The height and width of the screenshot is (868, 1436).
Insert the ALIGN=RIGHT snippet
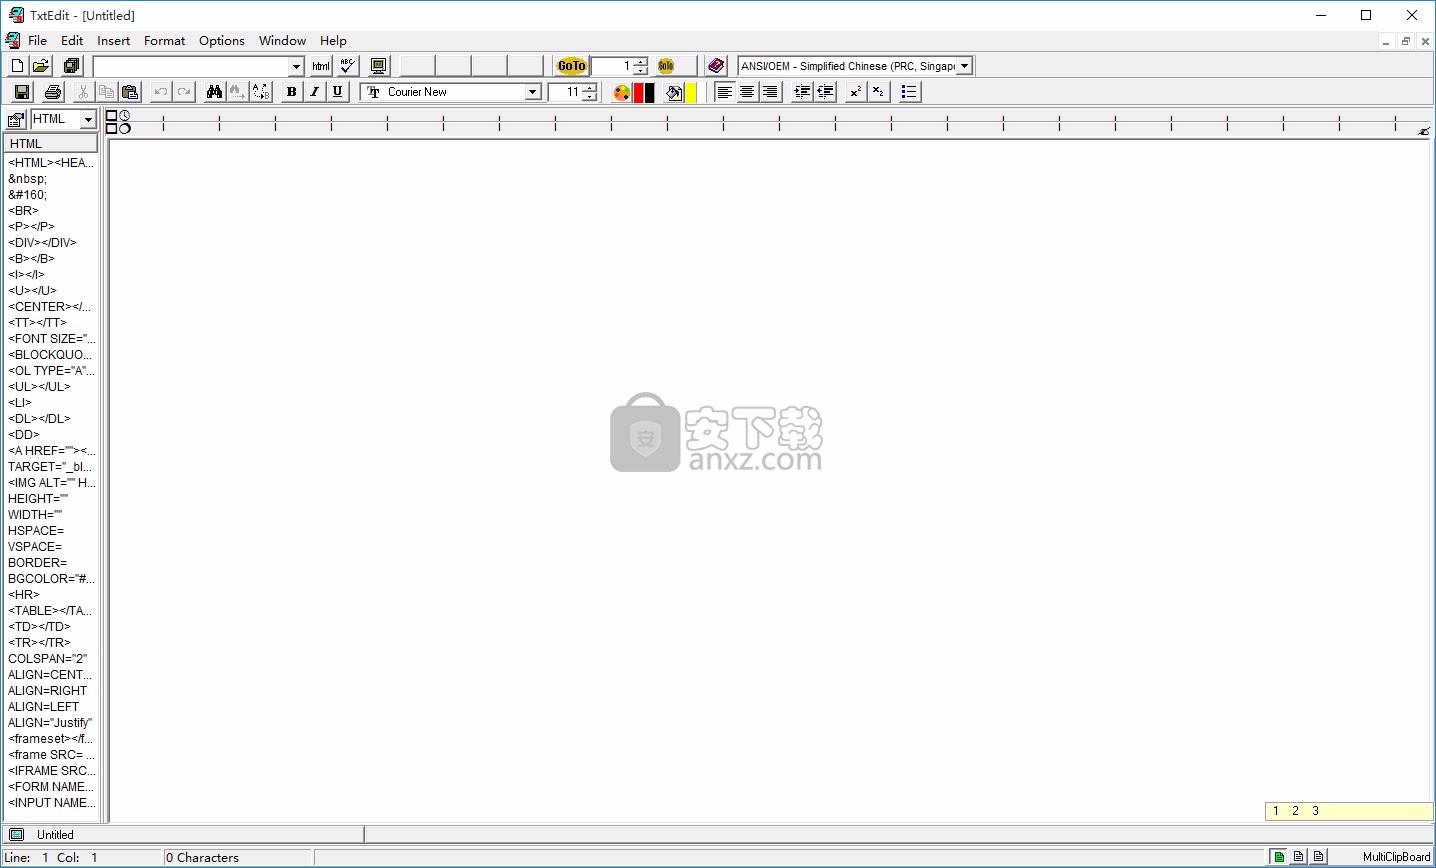[47, 691]
